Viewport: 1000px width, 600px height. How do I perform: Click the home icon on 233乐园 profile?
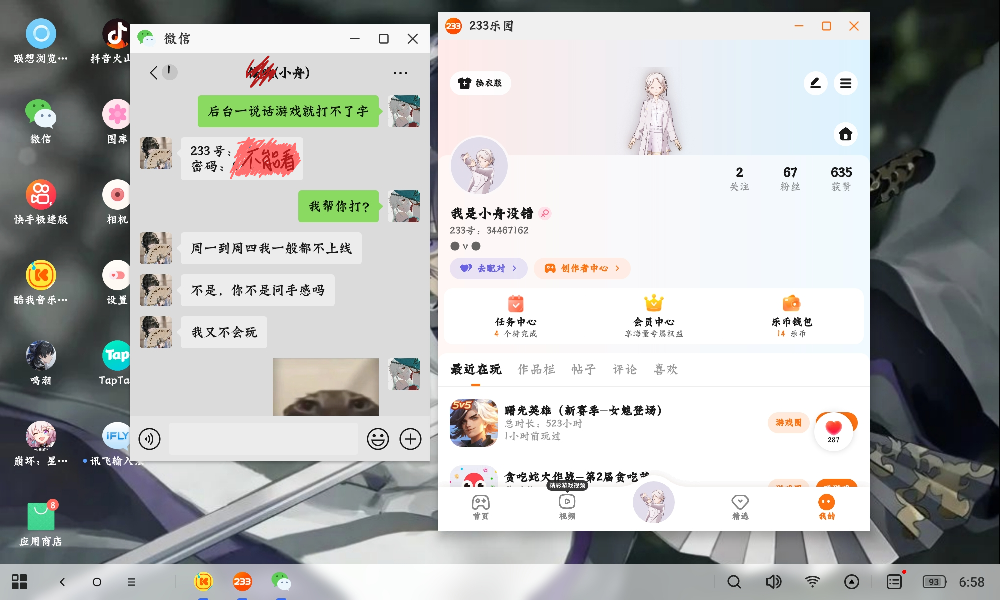[x=846, y=134]
